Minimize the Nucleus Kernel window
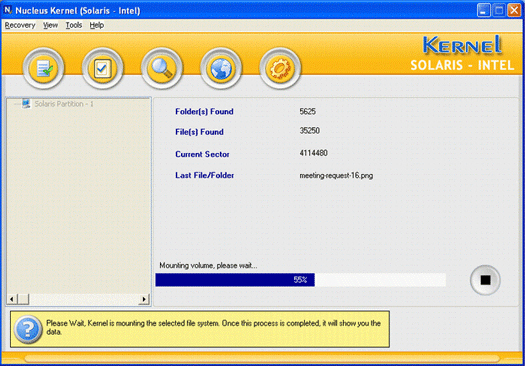This screenshot has height=366, width=525. pos(483,10)
